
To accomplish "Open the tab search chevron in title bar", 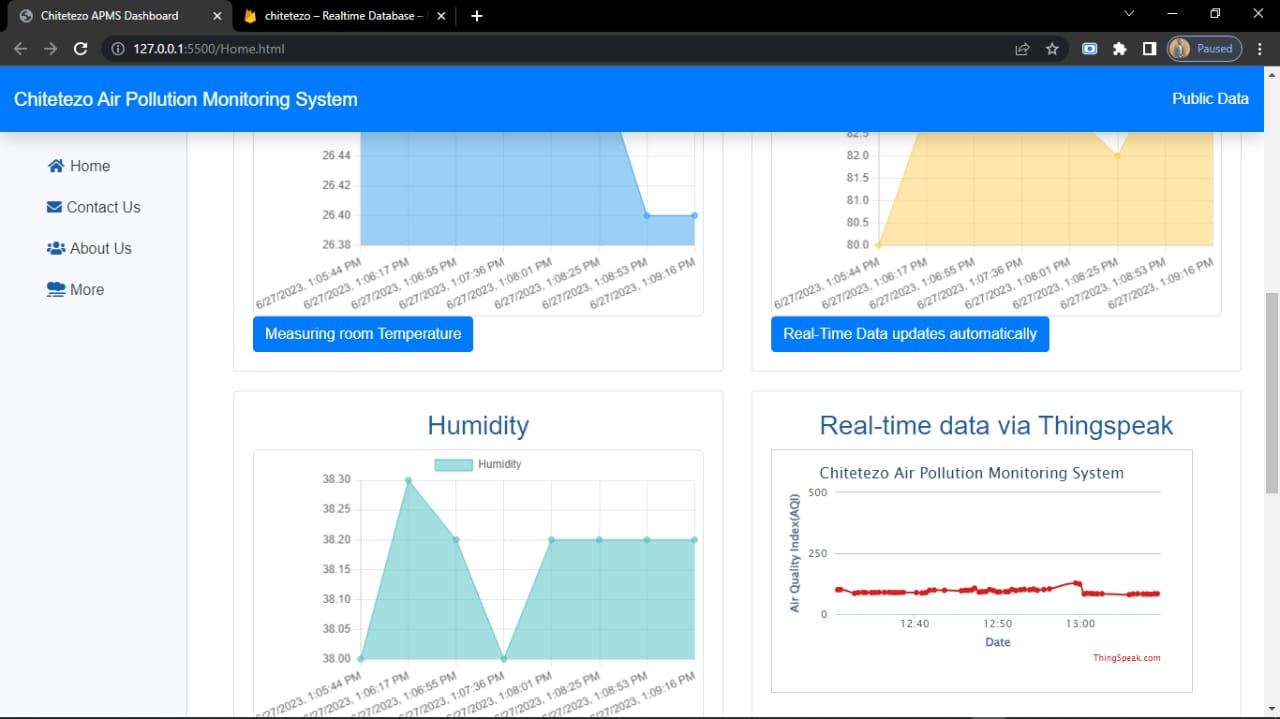I will pyautogui.click(x=1129, y=14).
